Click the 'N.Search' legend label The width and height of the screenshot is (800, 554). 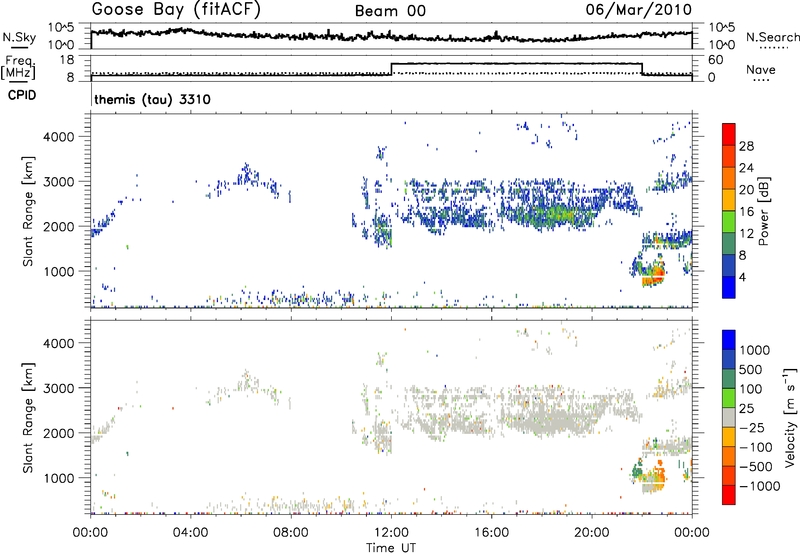click(773, 37)
